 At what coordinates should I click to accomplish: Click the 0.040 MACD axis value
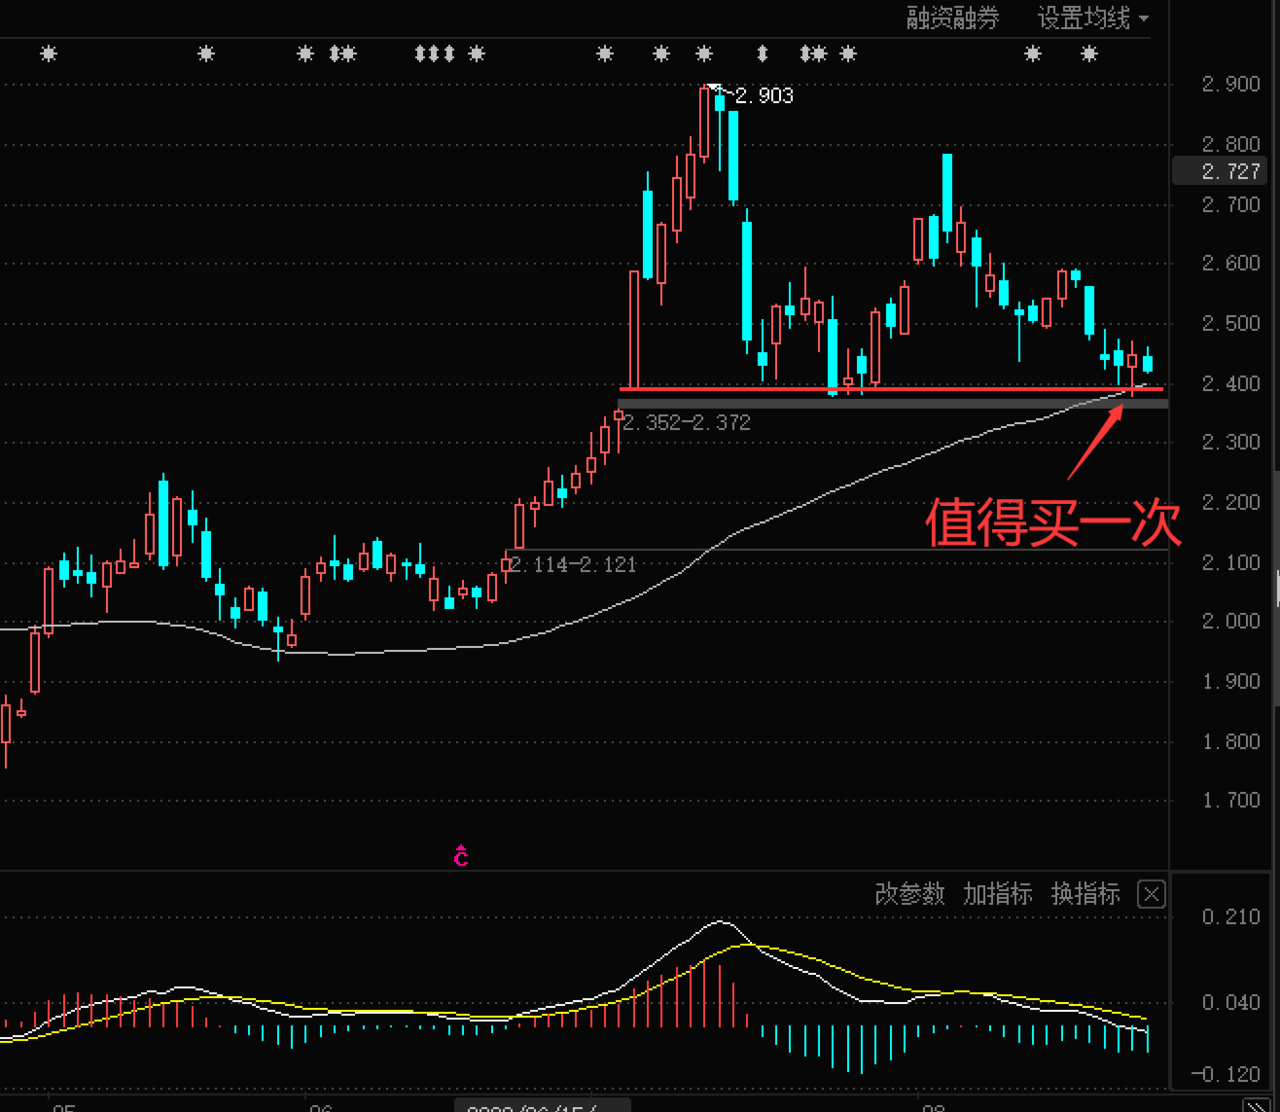pos(1231,1002)
